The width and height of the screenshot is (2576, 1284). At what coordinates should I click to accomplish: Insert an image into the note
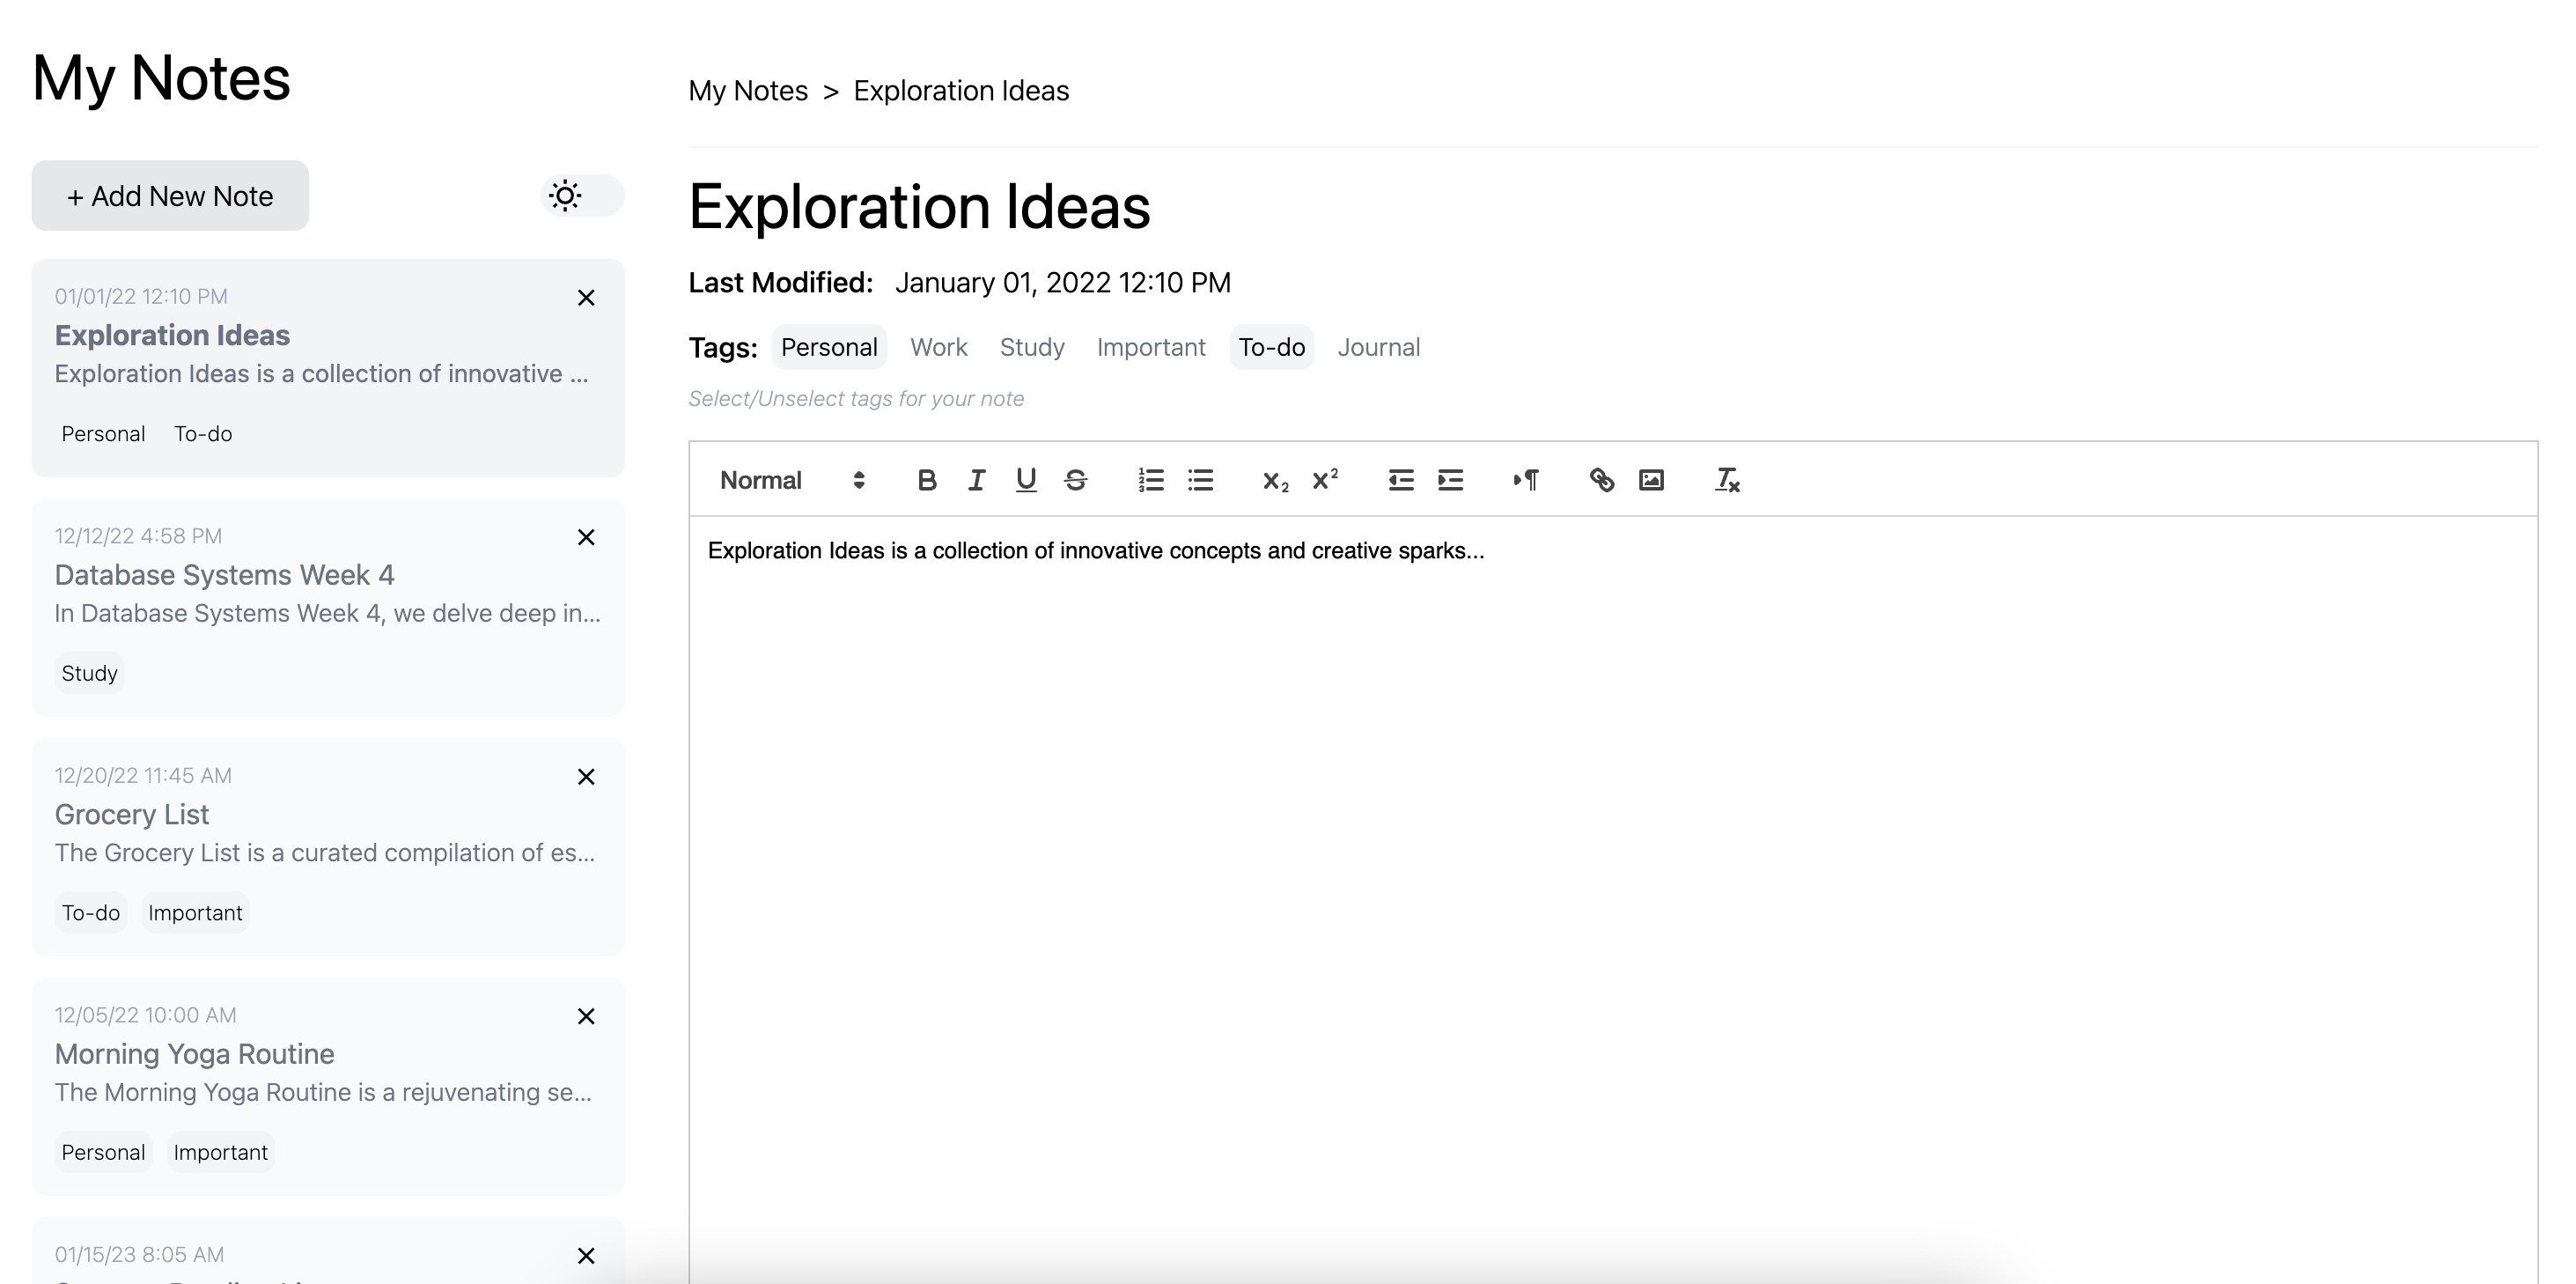click(1650, 480)
